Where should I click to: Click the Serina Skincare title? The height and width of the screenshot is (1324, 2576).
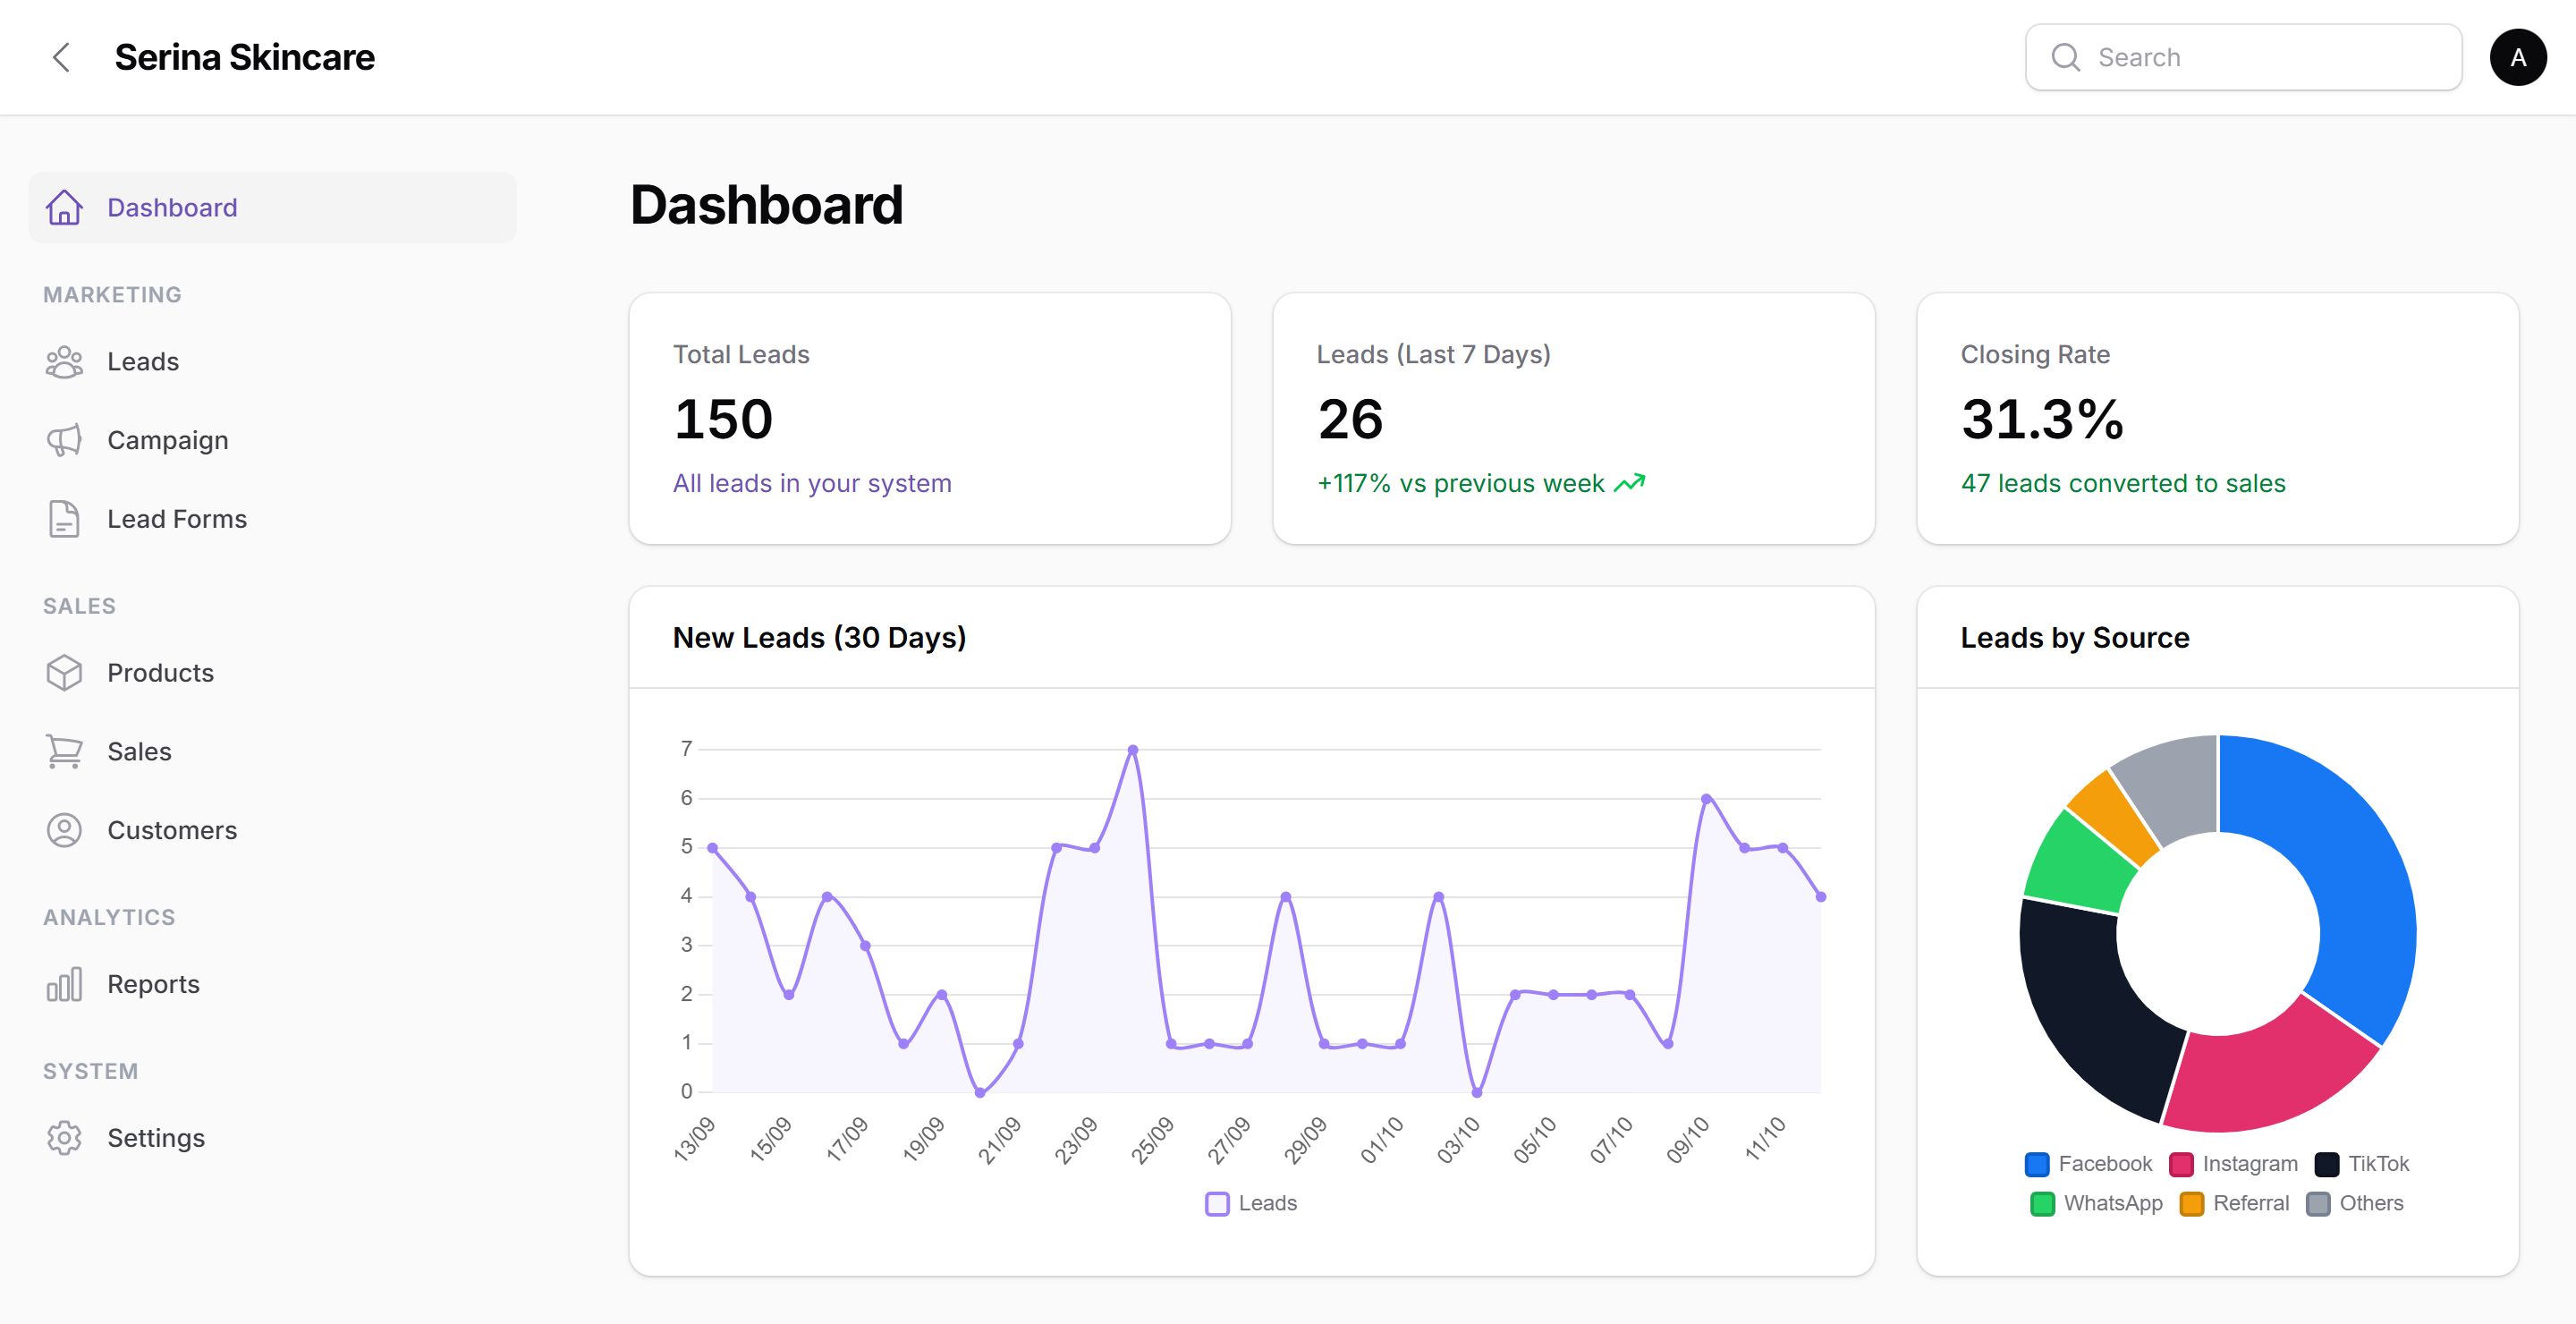click(x=244, y=57)
